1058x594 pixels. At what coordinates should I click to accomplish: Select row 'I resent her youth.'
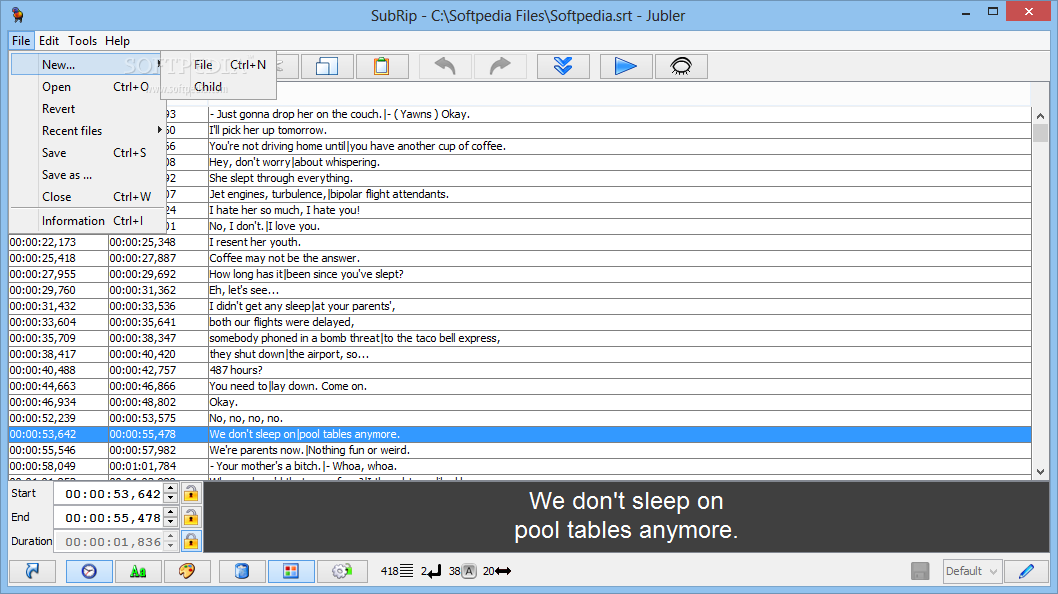[x=520, y=242]
